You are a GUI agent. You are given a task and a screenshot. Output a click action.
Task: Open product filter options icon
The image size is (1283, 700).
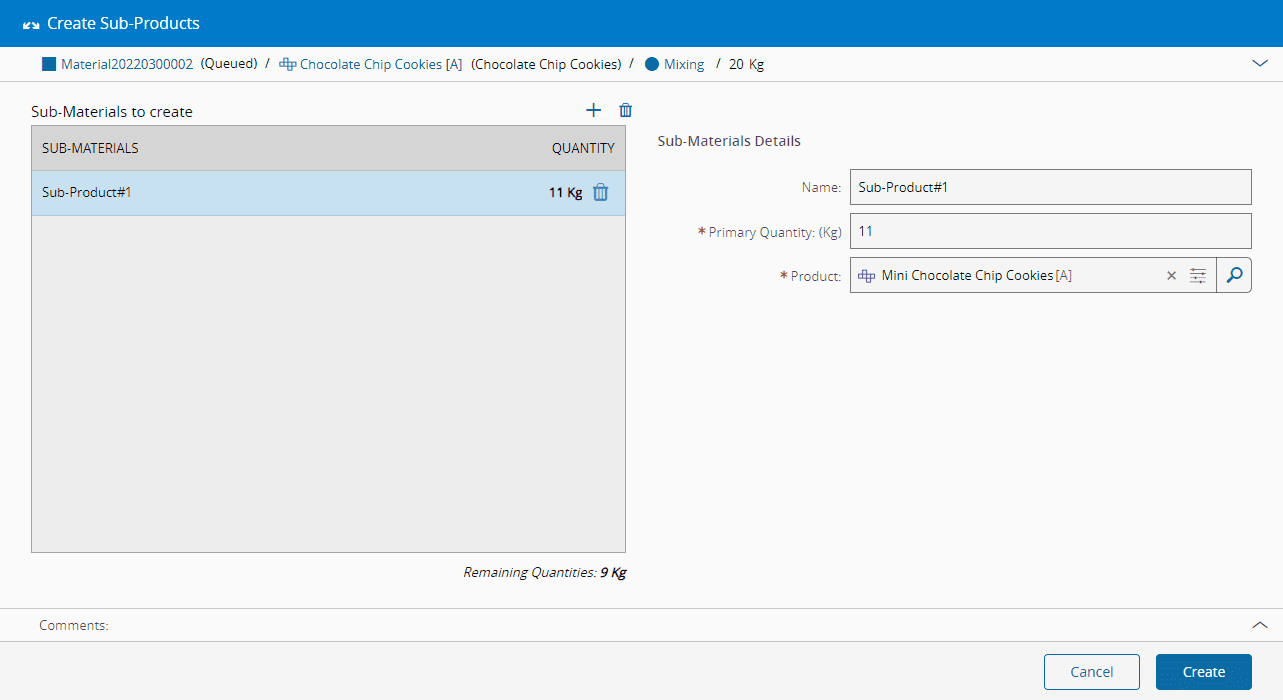(x=1198, y=276)
